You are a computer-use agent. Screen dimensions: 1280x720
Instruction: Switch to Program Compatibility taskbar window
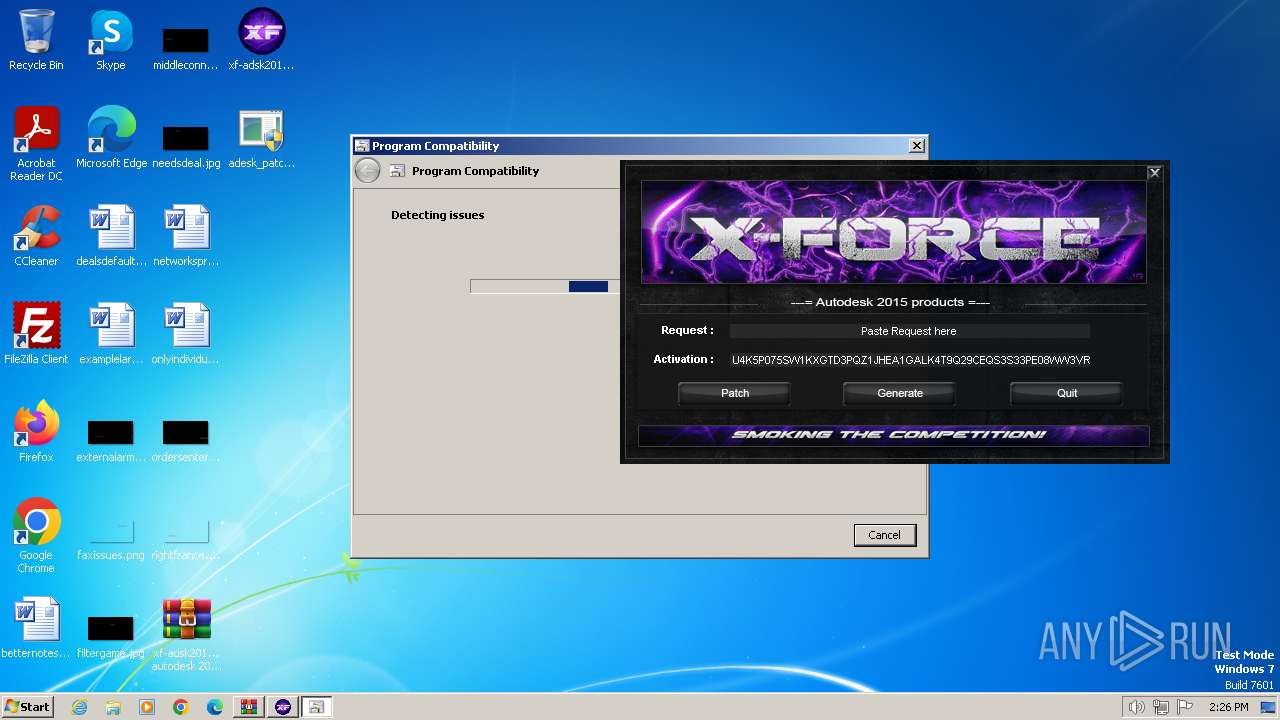pyautogui.click(x=316, y=707)
